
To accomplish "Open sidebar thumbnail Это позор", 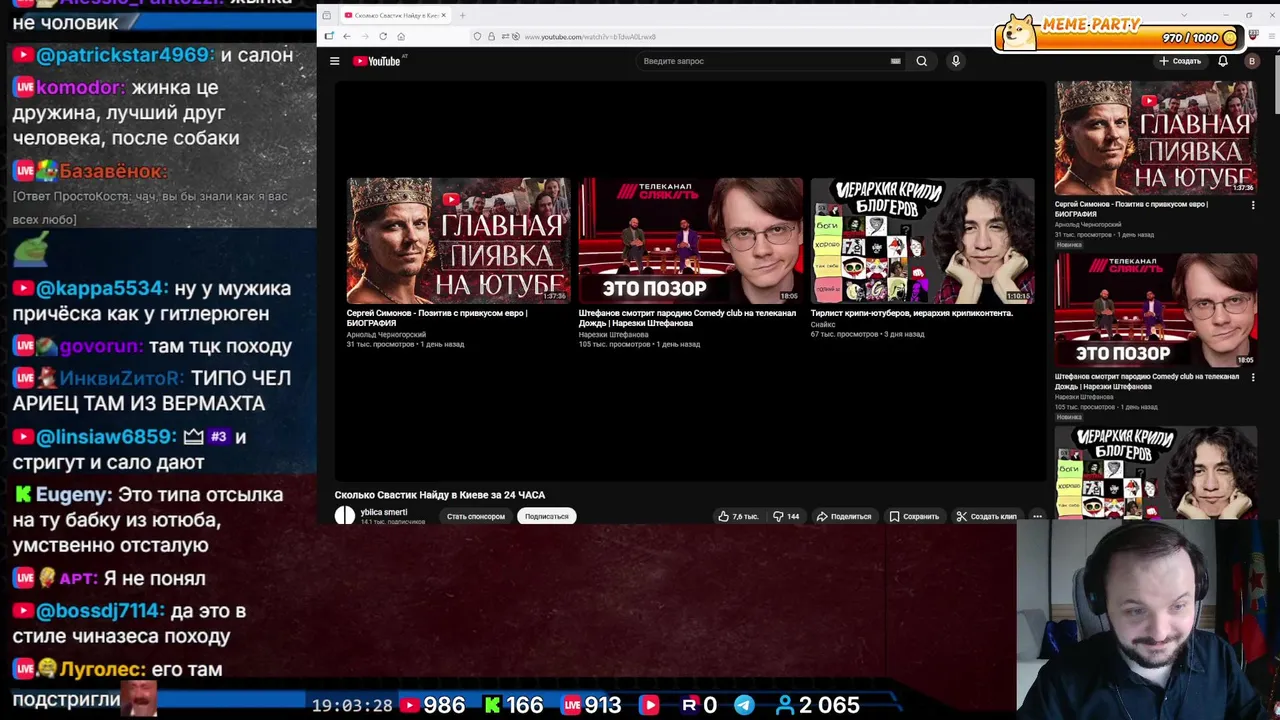I will pos(1156,311).
